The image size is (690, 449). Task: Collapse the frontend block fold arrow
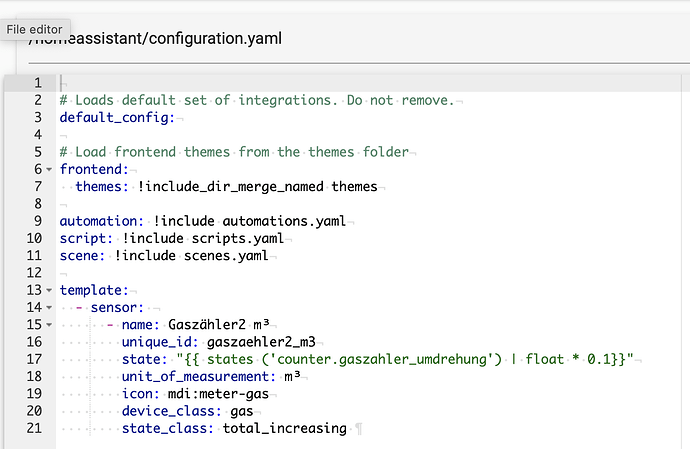pyautogui.click(x=49, y=169)
